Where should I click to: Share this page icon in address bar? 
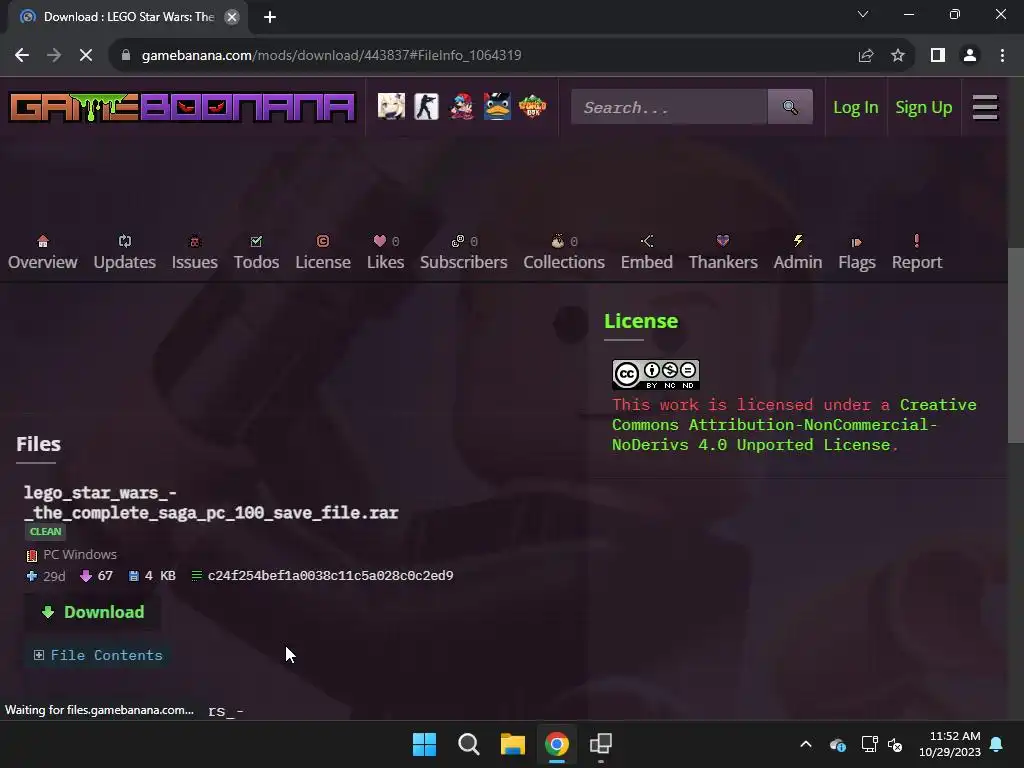(866, 56)
